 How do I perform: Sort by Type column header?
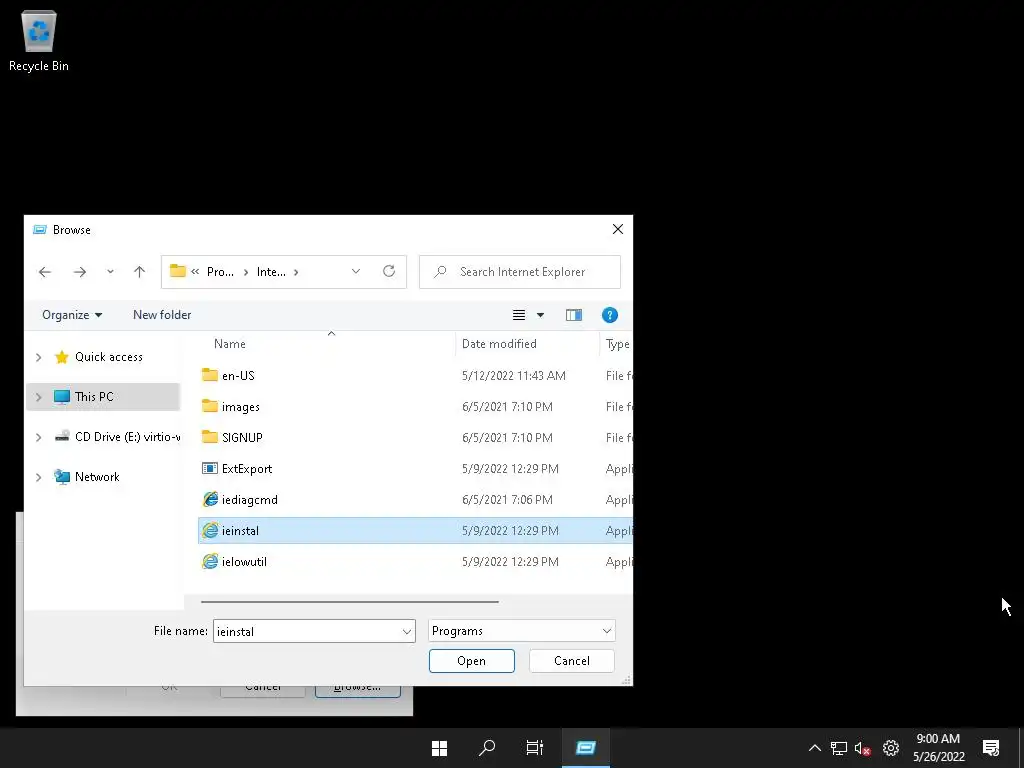(x=616, y=344)
